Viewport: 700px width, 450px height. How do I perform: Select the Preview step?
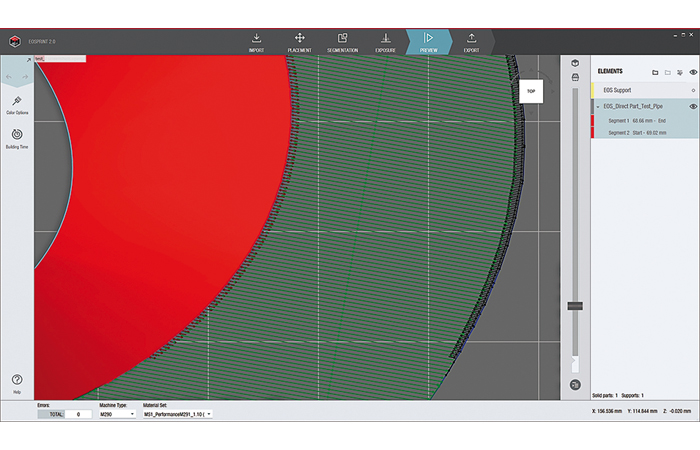429,43
